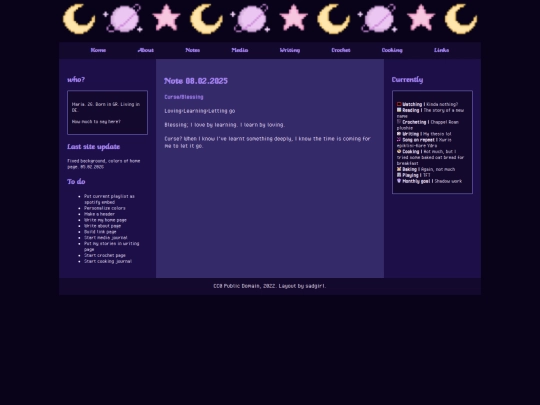Click the 'Write about page' item
The image size is (540, 405).
[102, 226]
